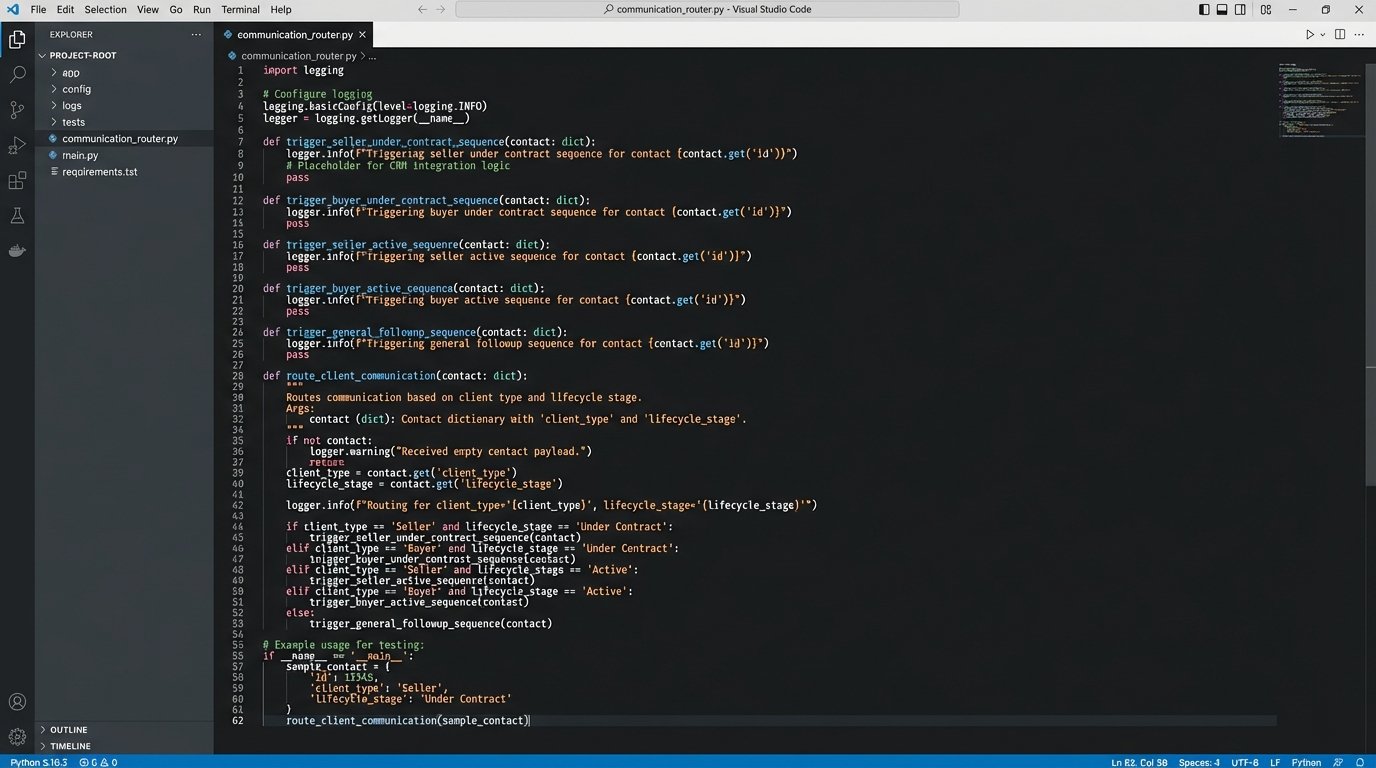The height and width of the screenshot is (768, 1376).
Task: Open the Terminal menu
Action: pos(240,10)
